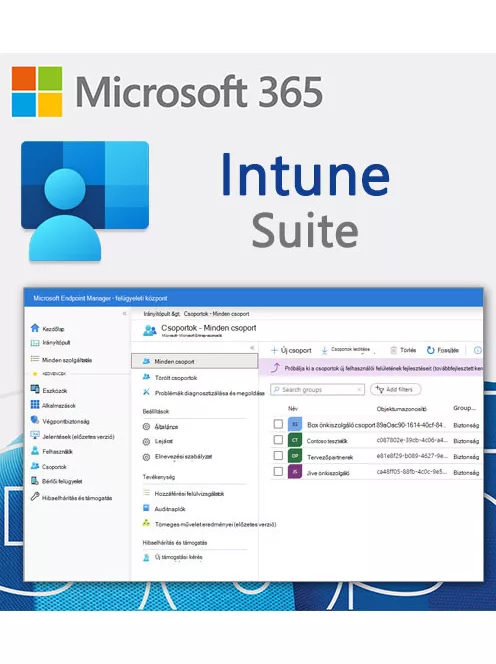The image size is (496, 664).
Task: Click in the Search groups field
Action: point(318,389)
